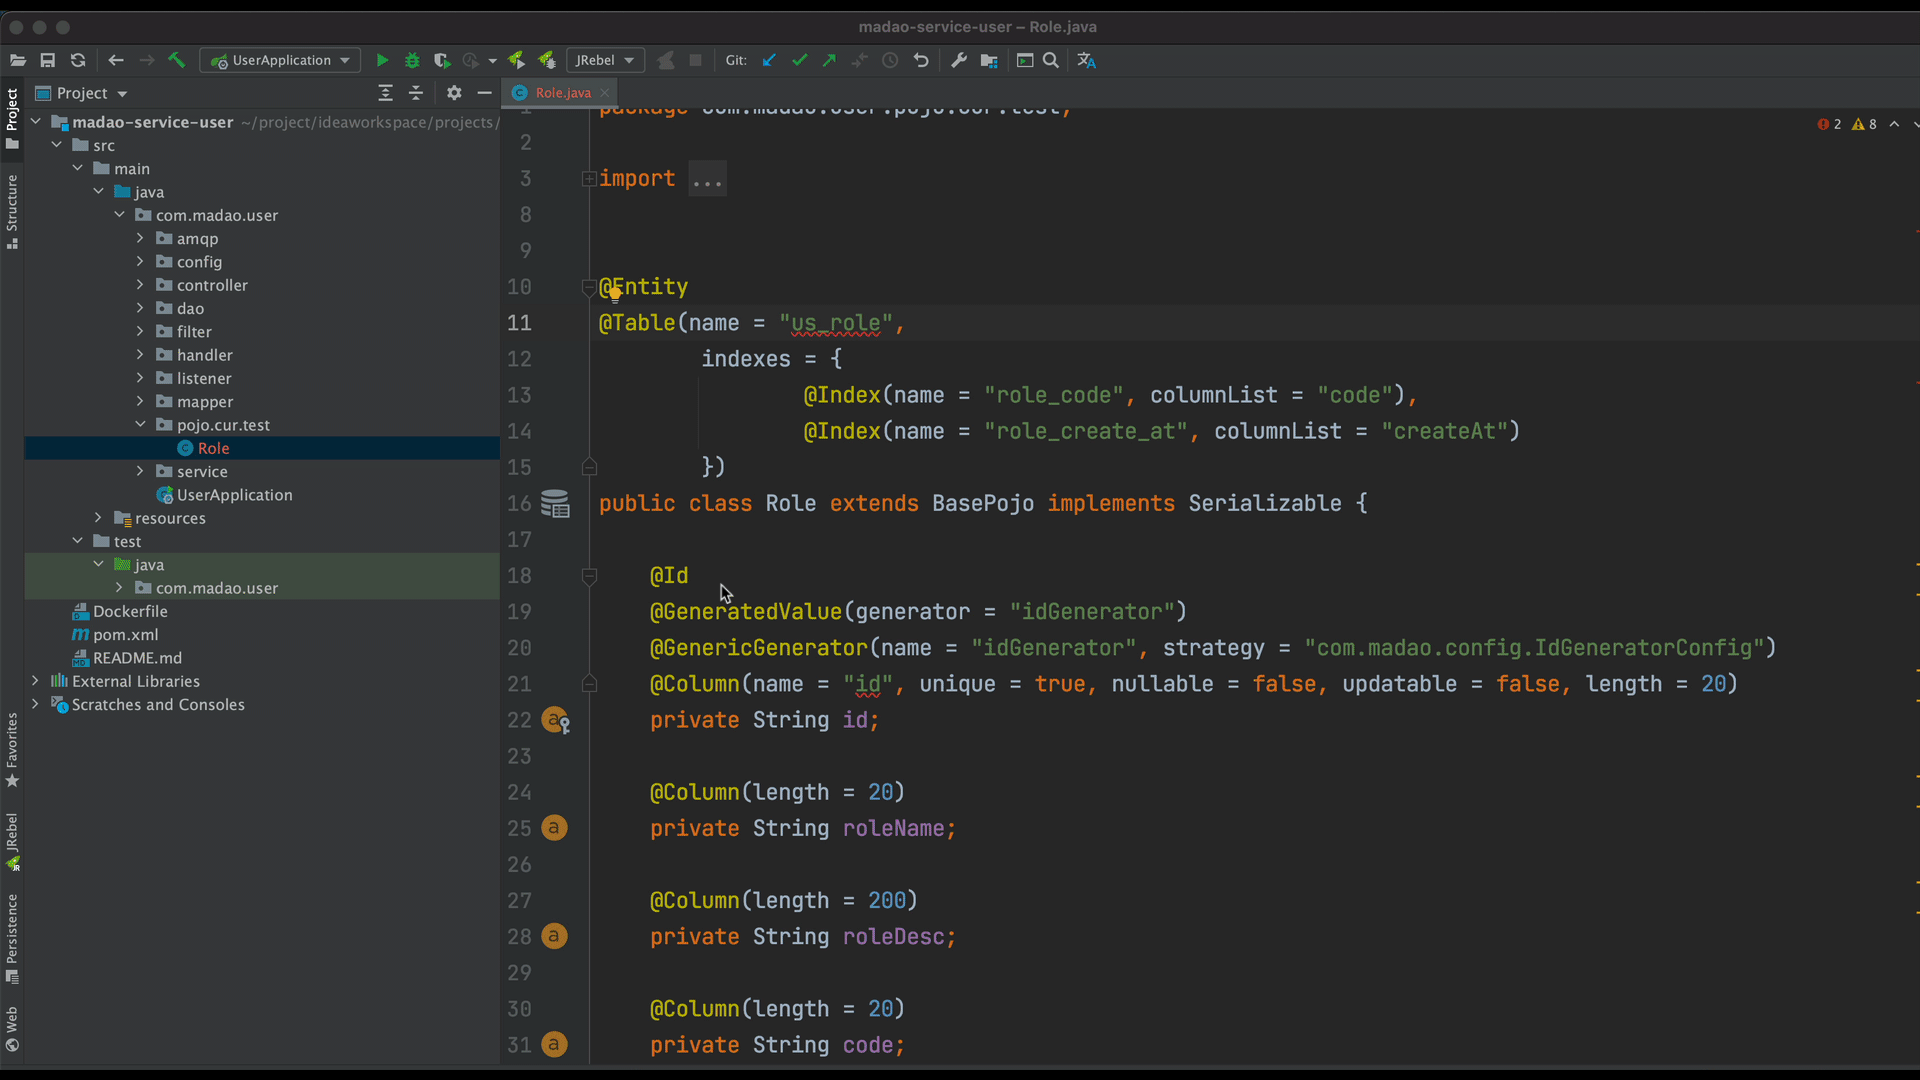Click the Build project hammer icon
The image size is (1920, 1080).
click(x=177, y=61)
